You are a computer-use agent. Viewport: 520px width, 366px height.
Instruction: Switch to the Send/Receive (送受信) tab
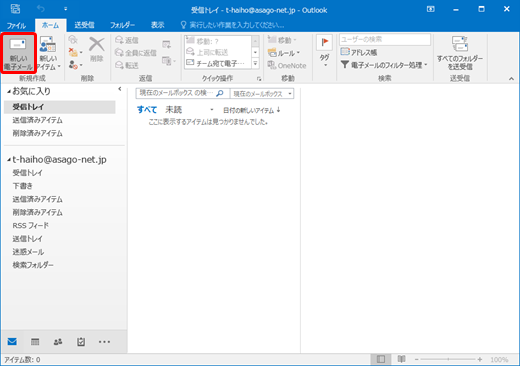pyautogui.click(x=84, y=25)
